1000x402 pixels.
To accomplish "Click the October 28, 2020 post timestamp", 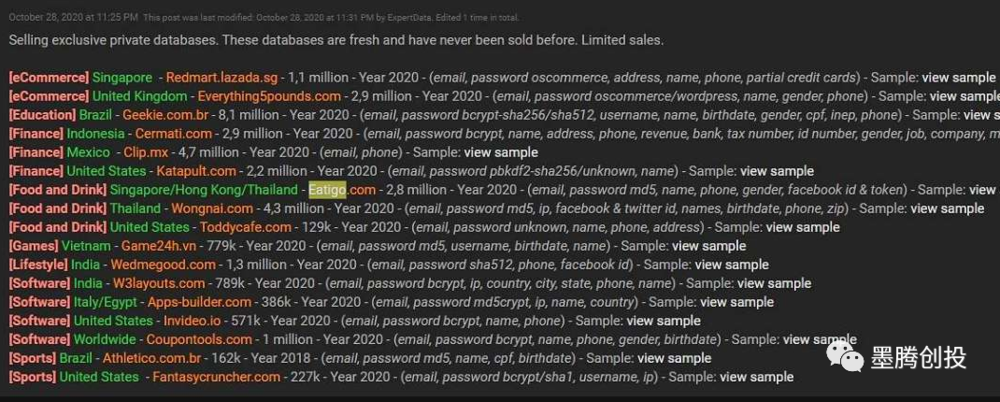I will tap(73, 18).
